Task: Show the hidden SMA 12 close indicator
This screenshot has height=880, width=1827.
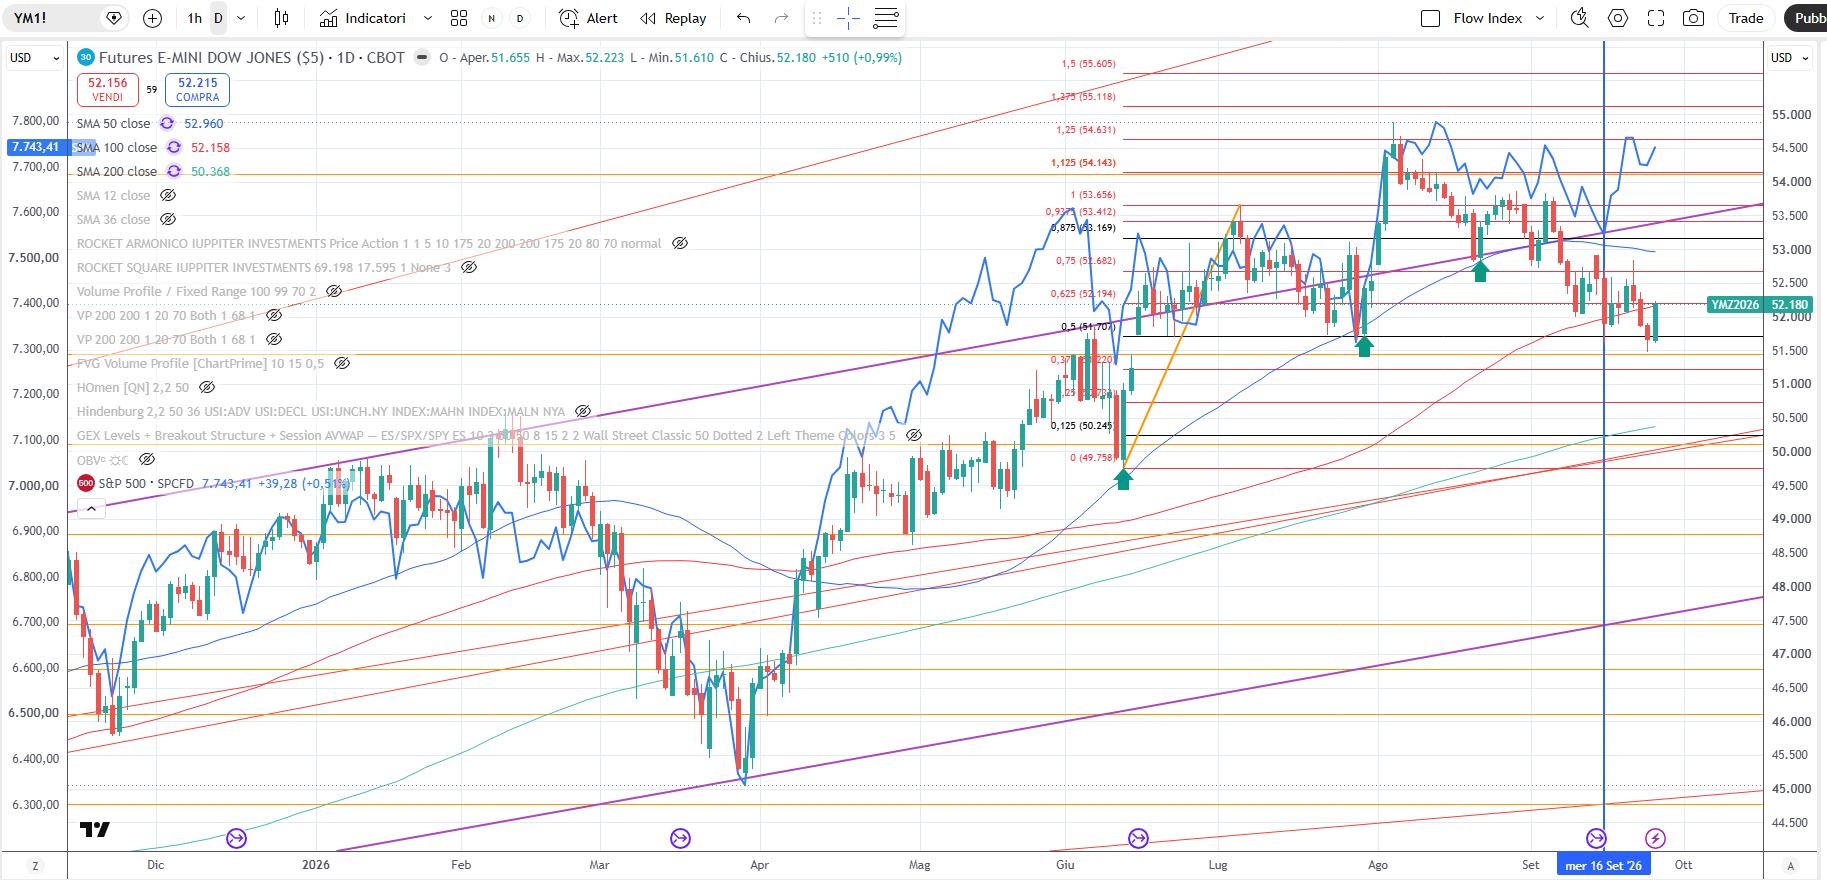Action: 168,196
